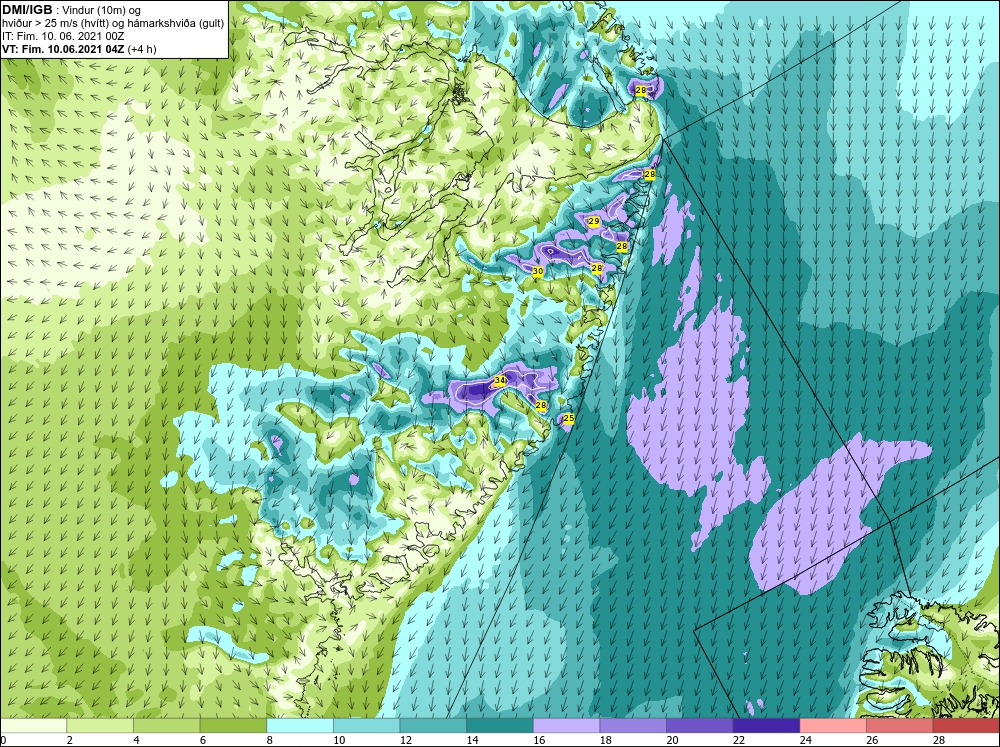Click the scale value 4 under the legend

(136, 740)
